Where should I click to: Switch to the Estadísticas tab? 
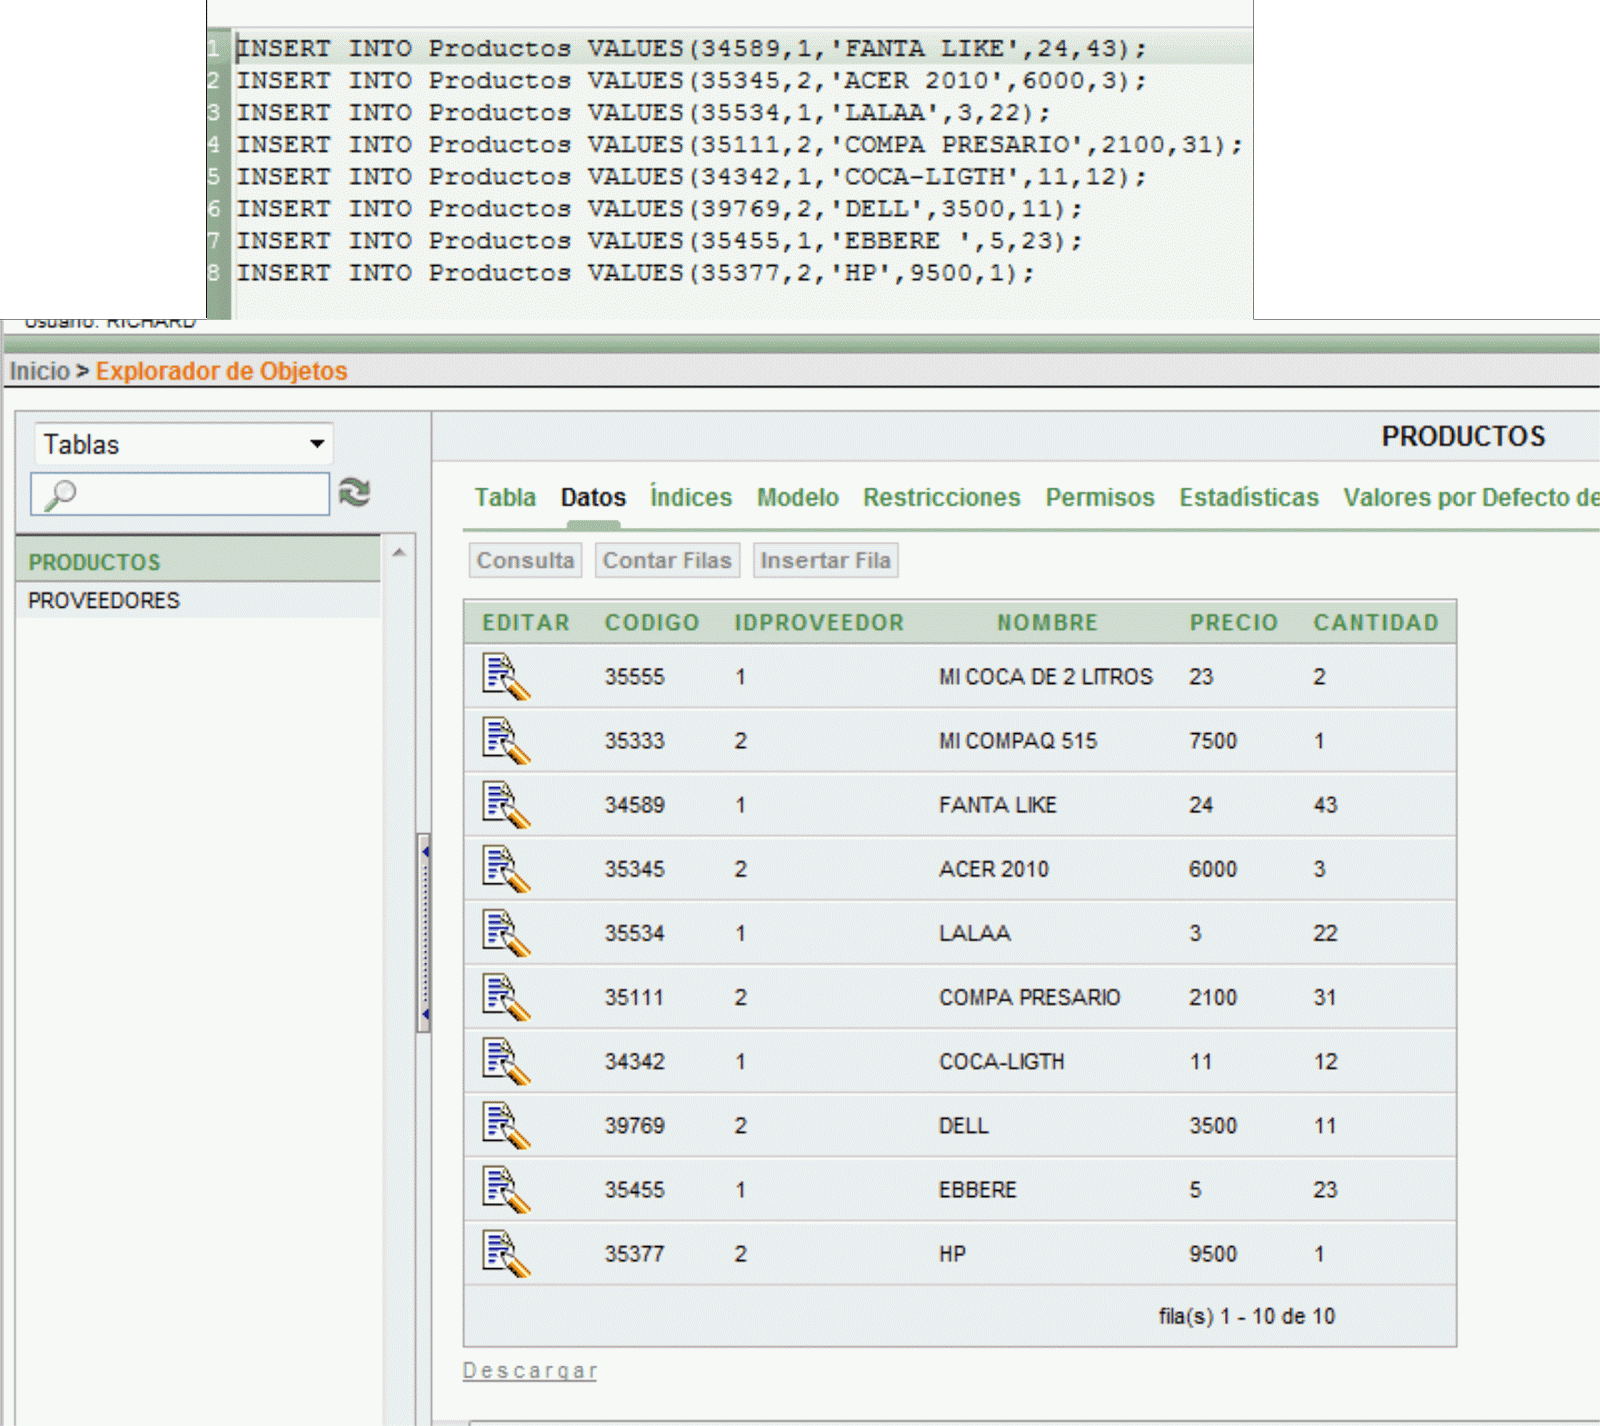(x=1248, y=497)
